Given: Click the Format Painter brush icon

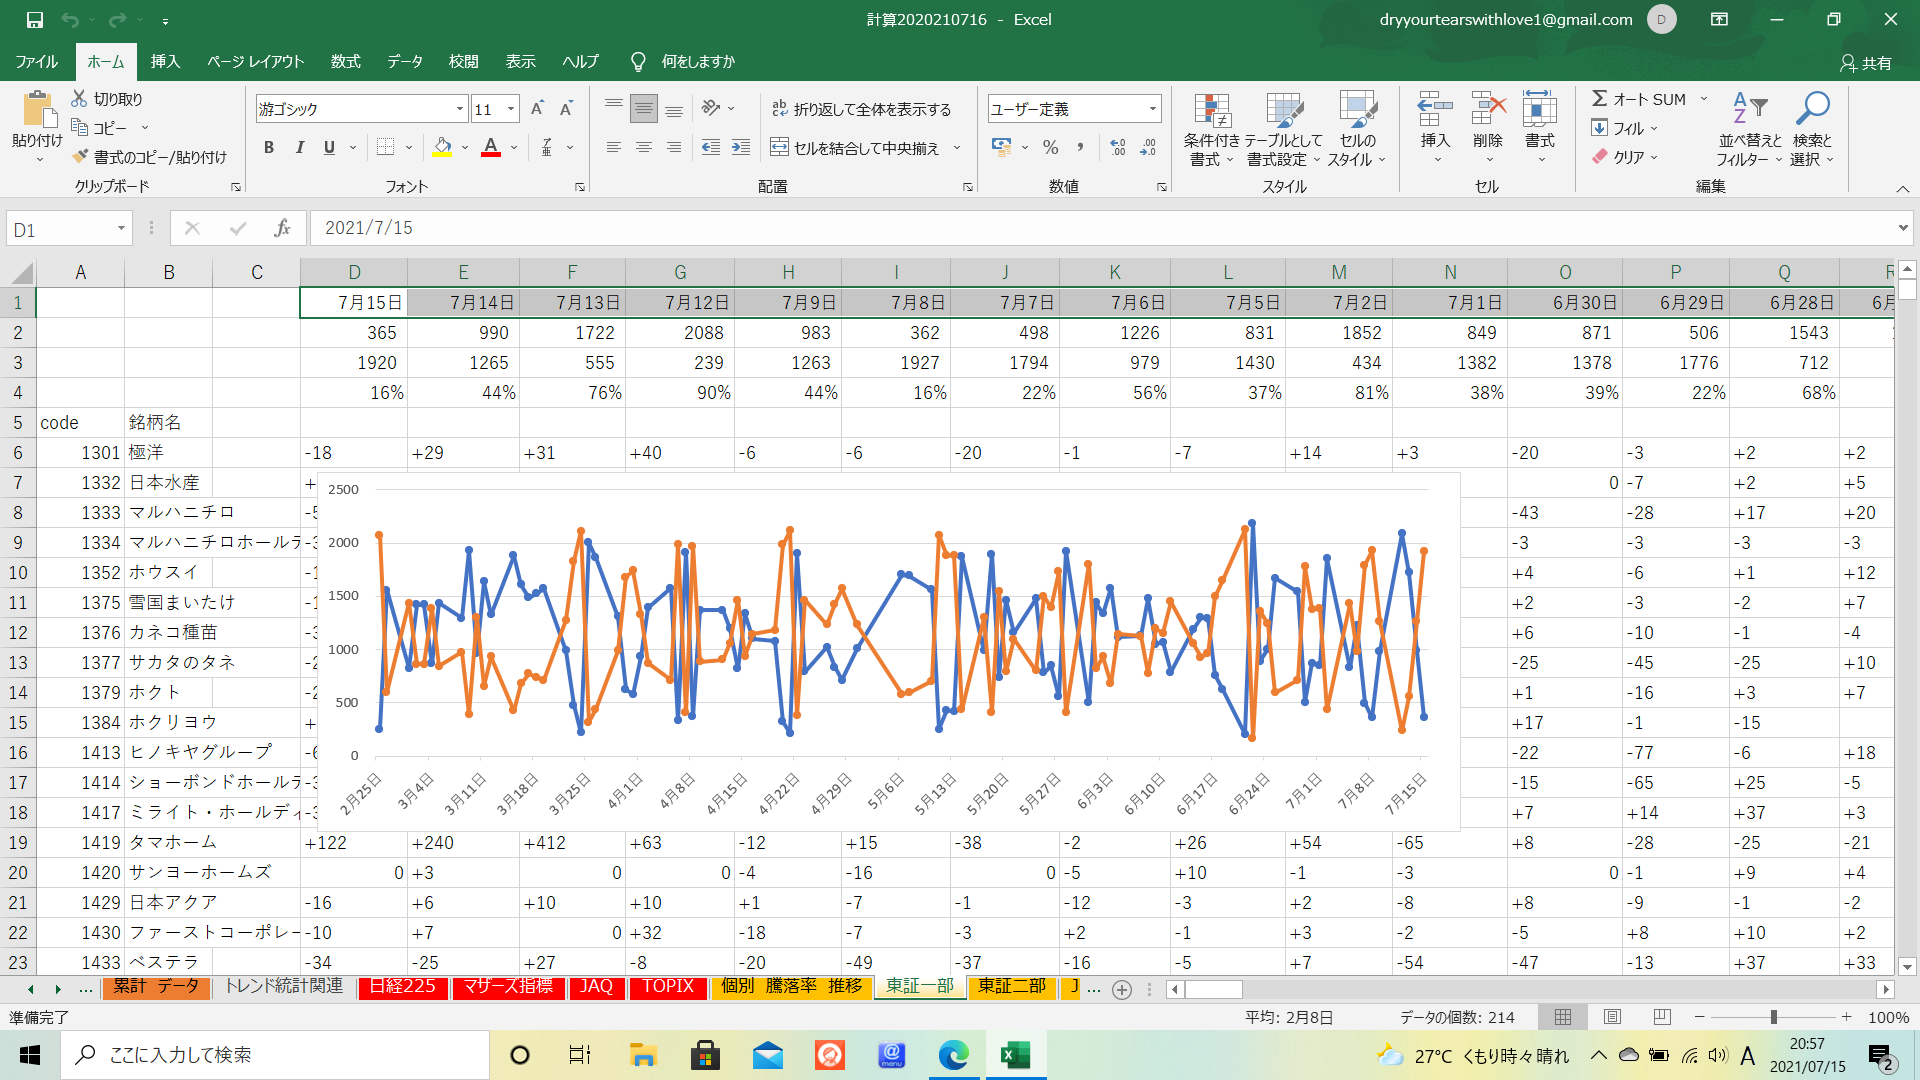Looking at the screenshot, I should click(x=81, y=157).
